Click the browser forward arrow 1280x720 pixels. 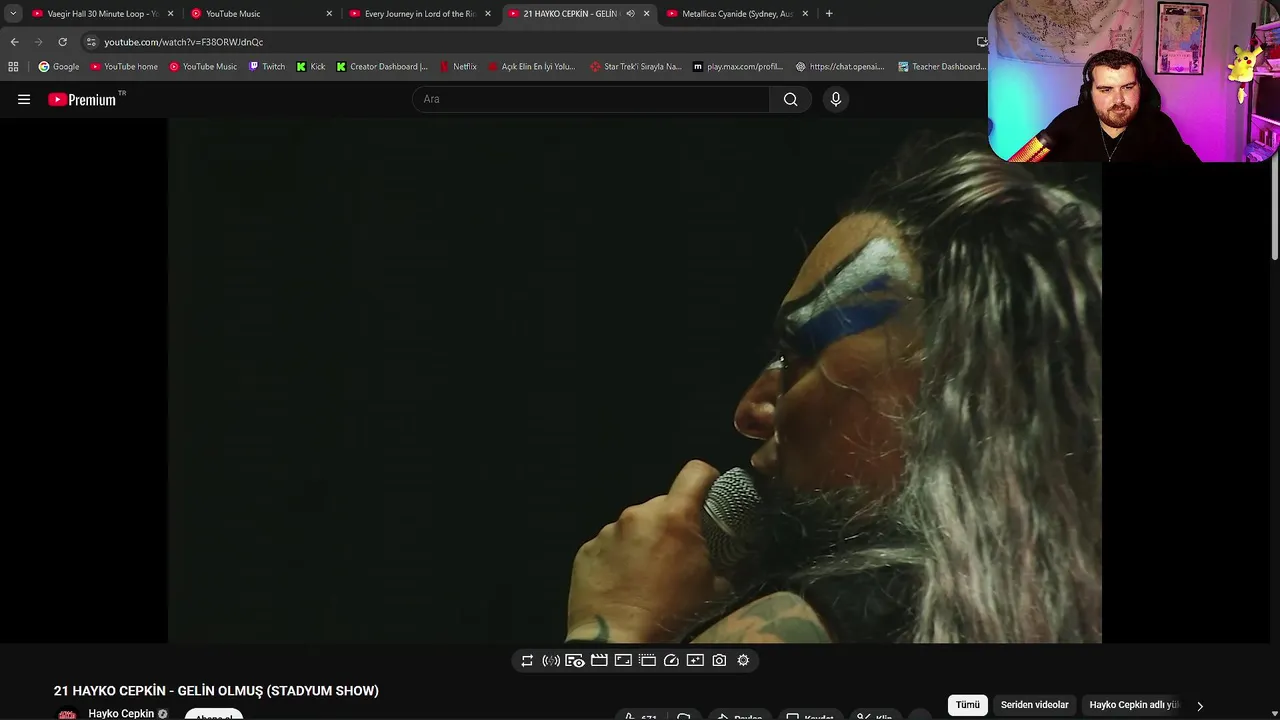tap(38, 42)
